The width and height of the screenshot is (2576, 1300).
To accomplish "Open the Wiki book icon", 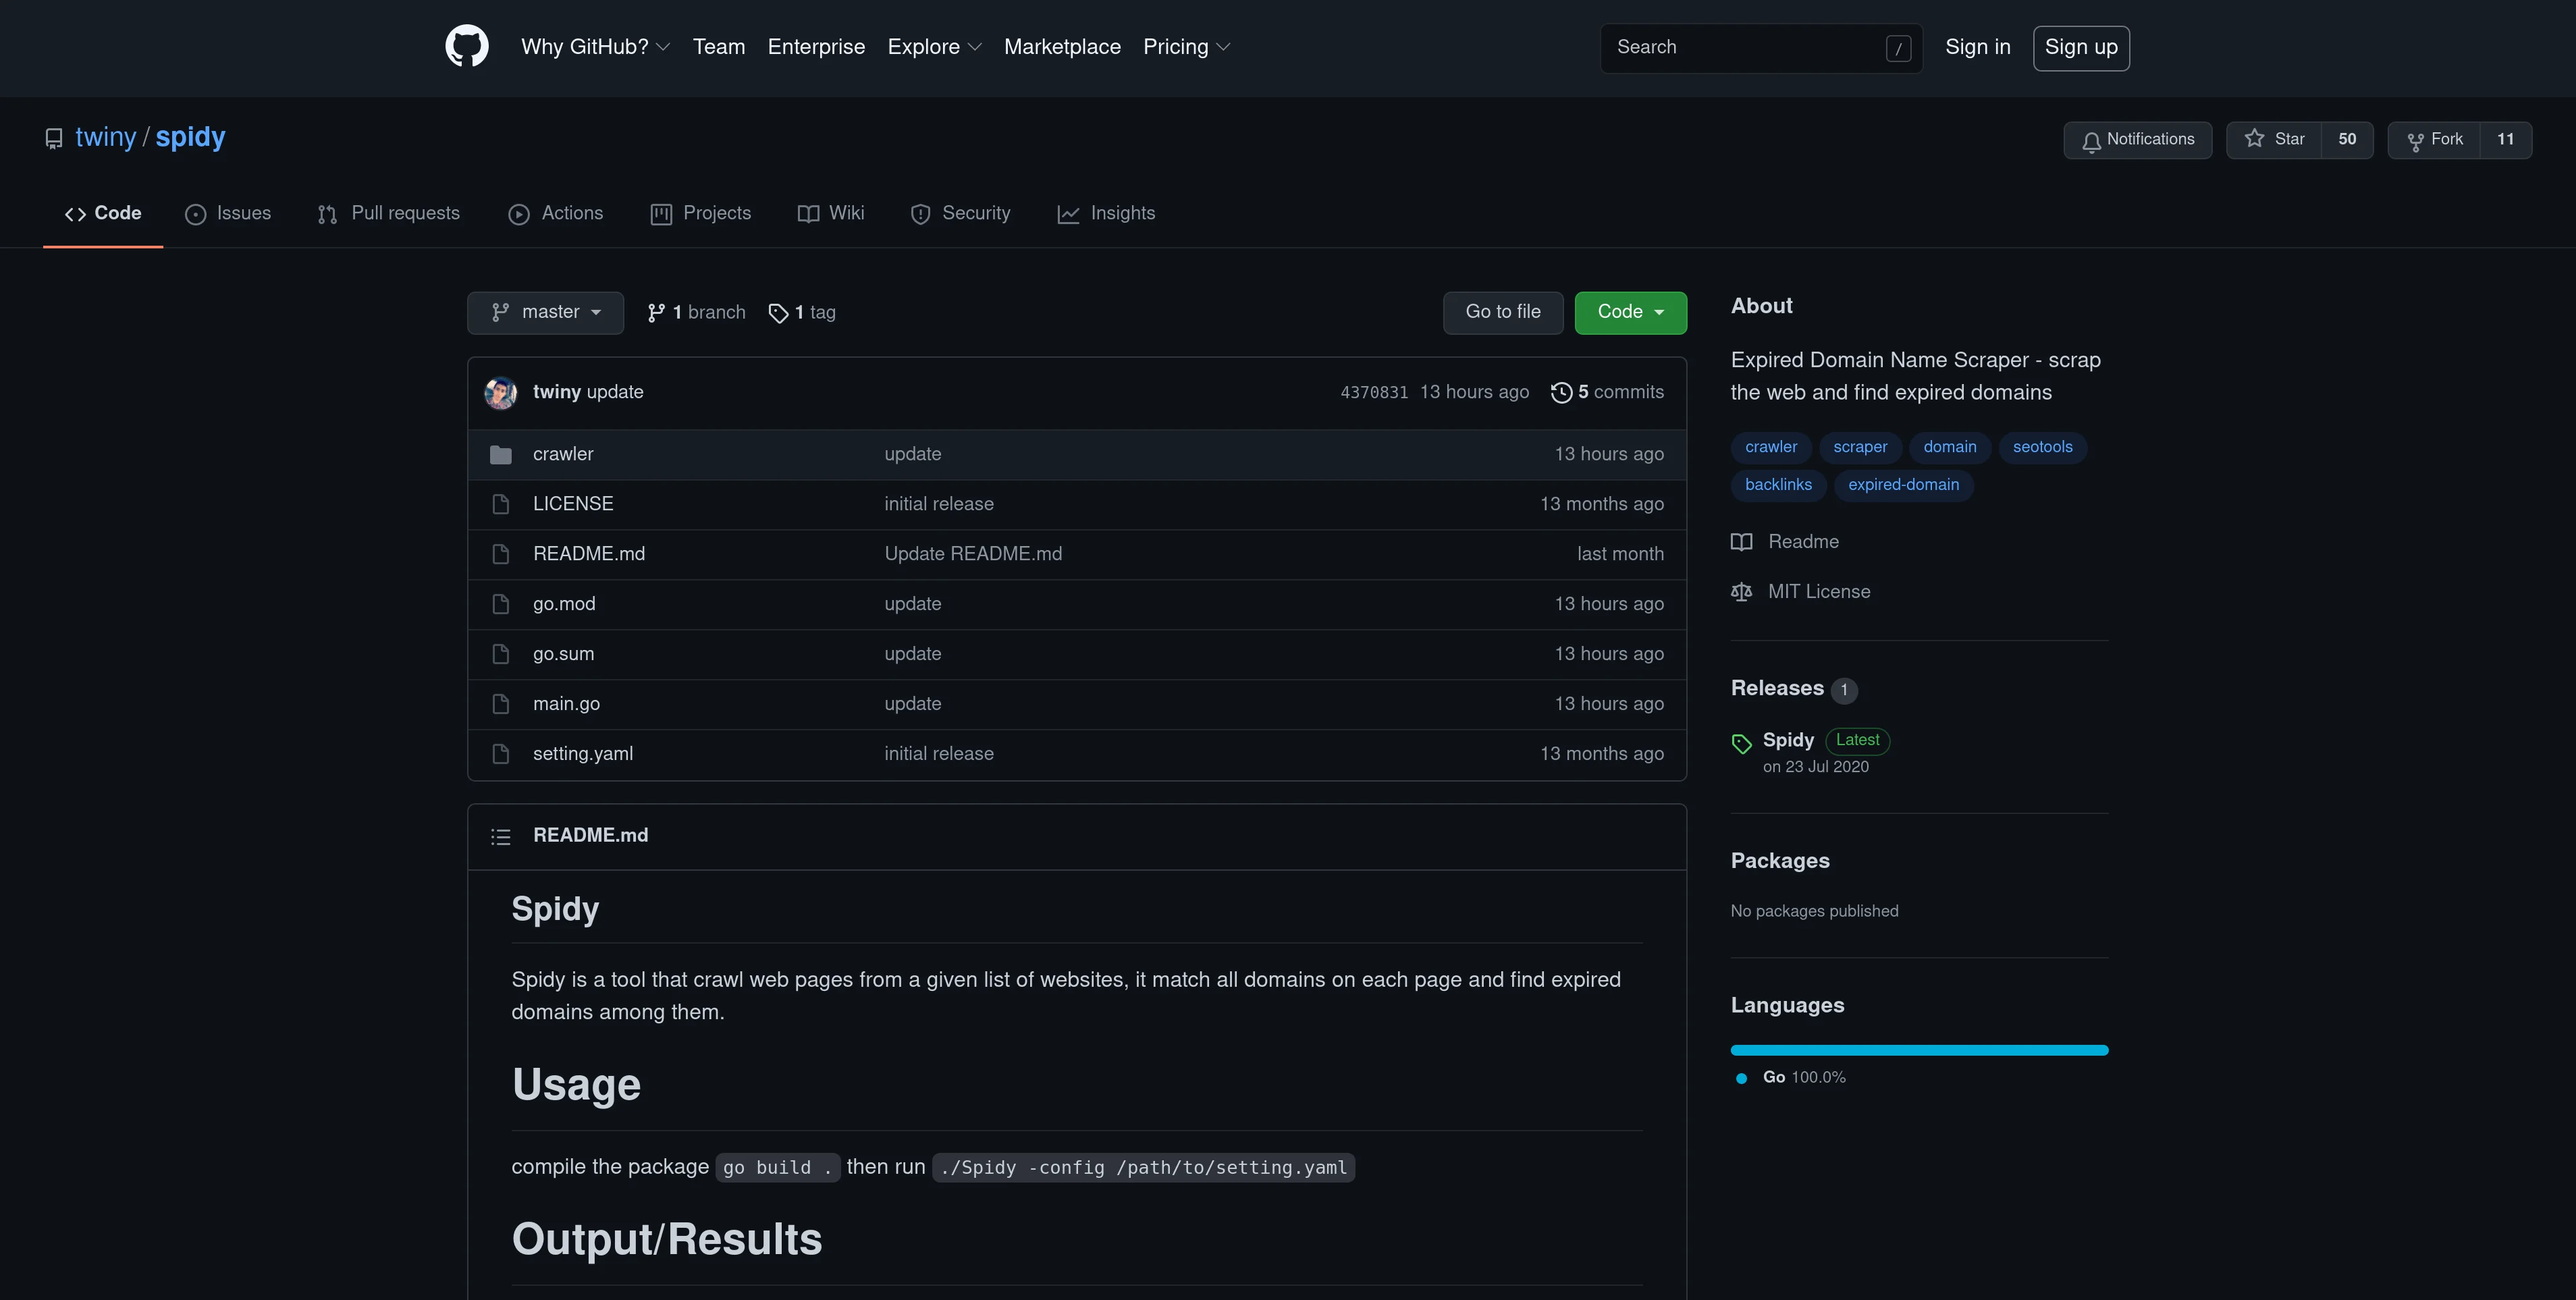I will pyautogui.click(x=809, y=213).
